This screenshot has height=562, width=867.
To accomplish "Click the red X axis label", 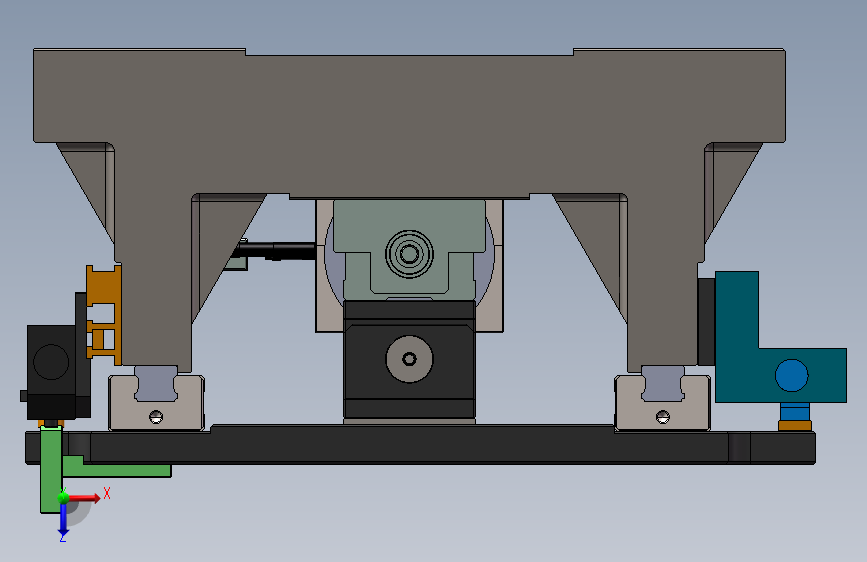I will pos(107,493).
